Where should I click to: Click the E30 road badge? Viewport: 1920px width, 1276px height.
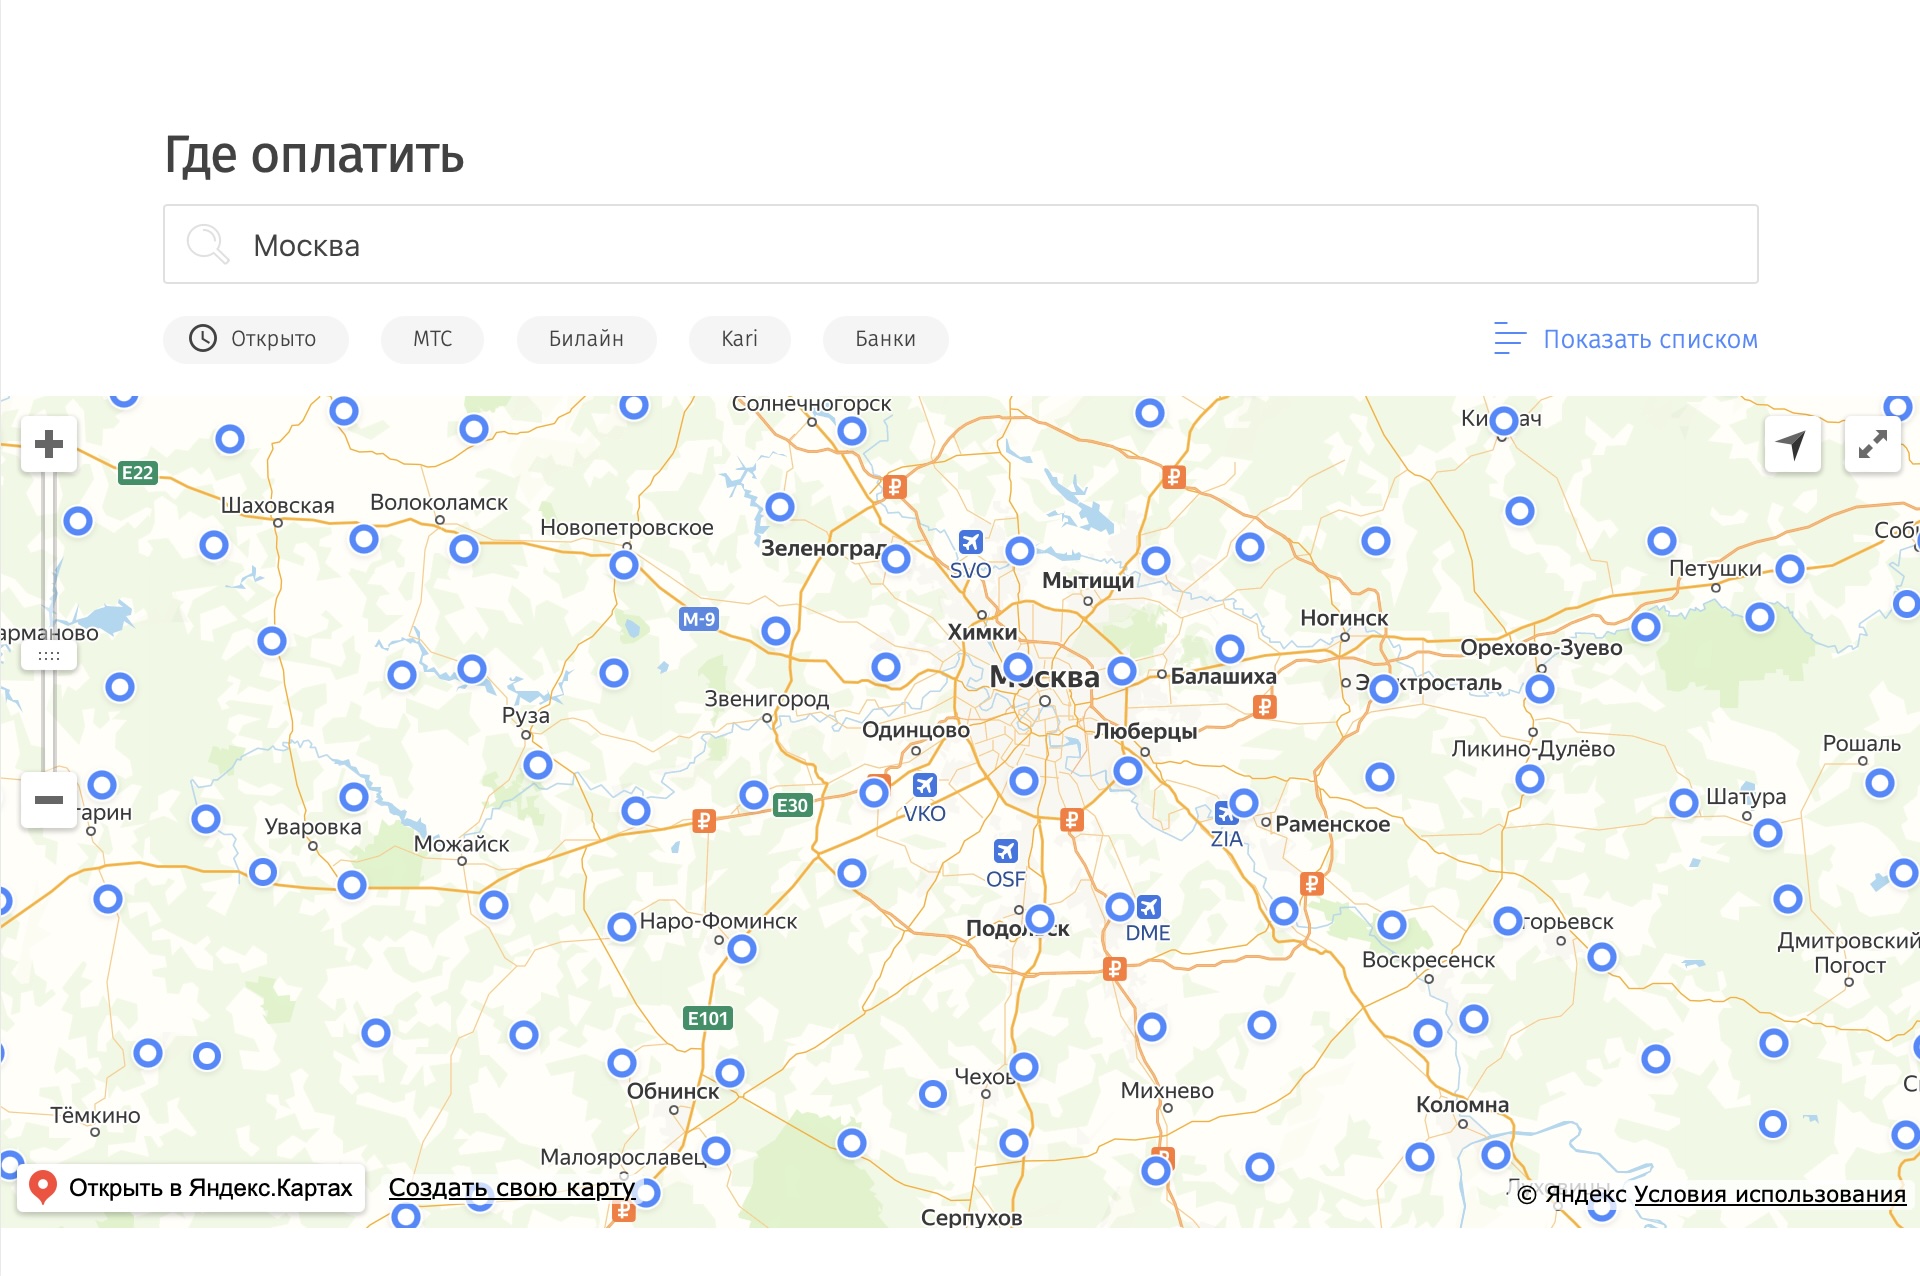(x=792, y=805)
